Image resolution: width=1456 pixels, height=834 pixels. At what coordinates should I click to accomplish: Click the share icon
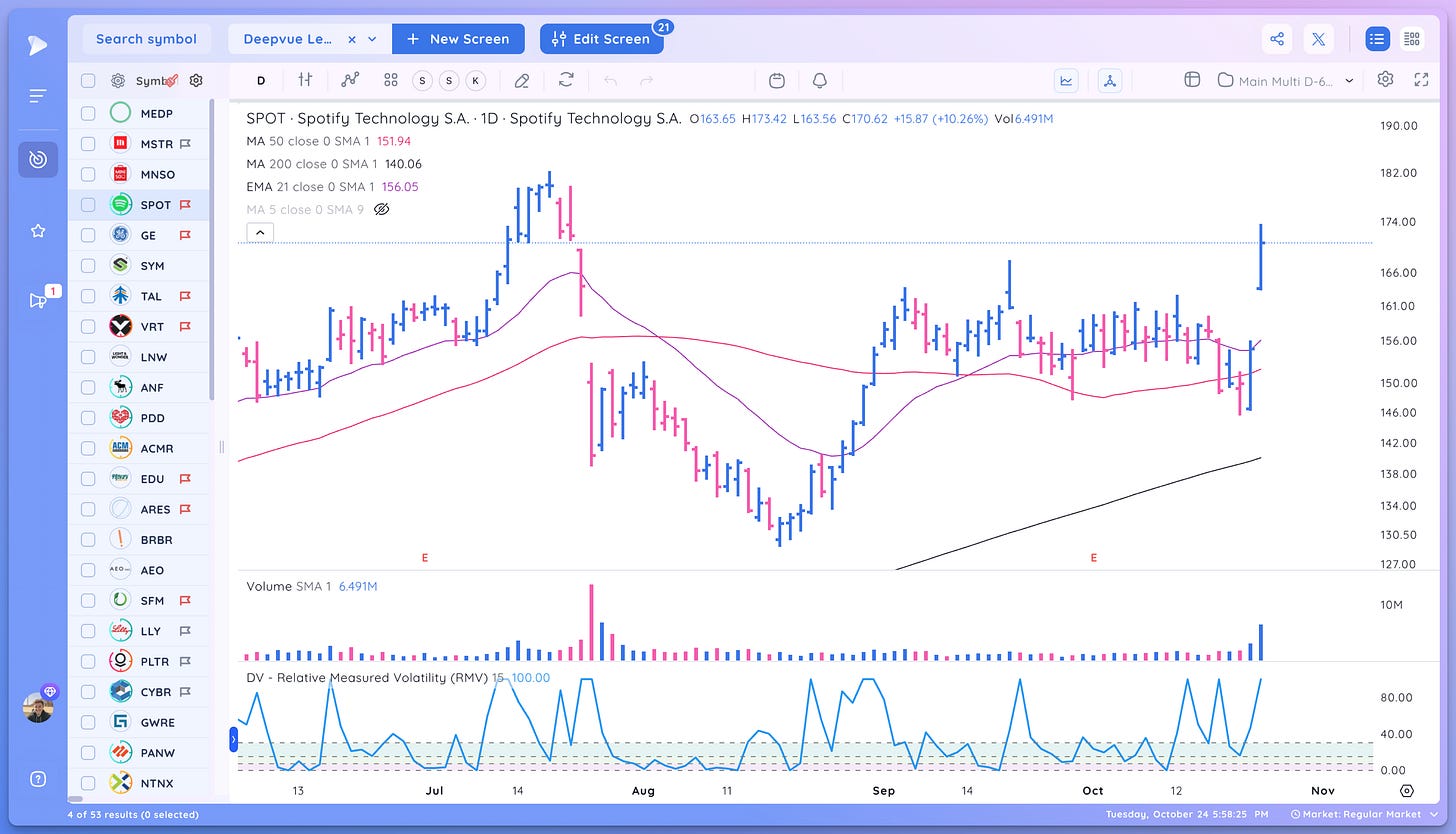click(x=1277, y=39)
